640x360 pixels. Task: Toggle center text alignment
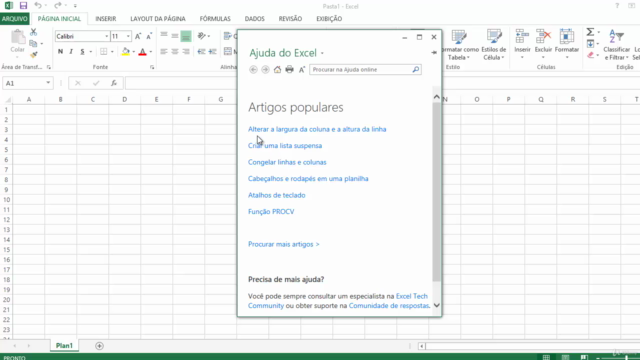[175, 51]
